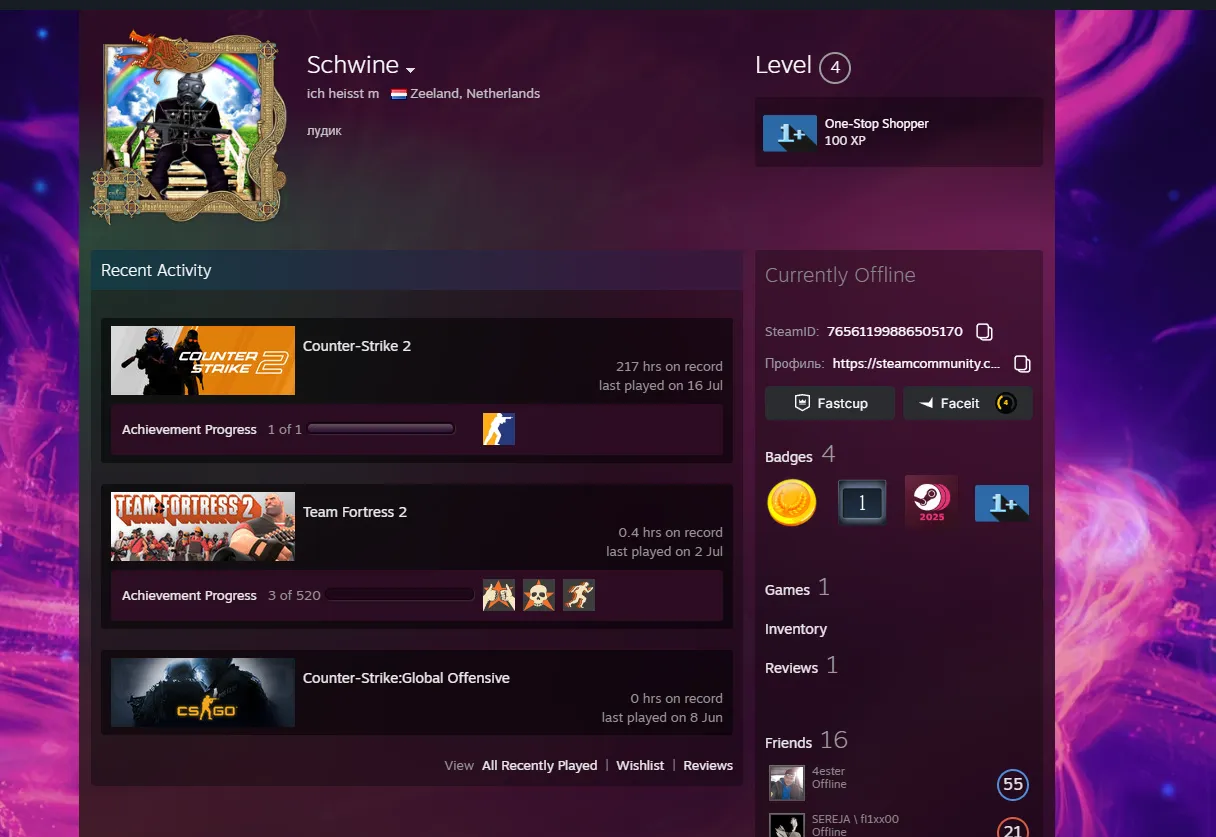Expand the Schwine name history dropdown
This screenshot has height=837, width=1216.
410,69
